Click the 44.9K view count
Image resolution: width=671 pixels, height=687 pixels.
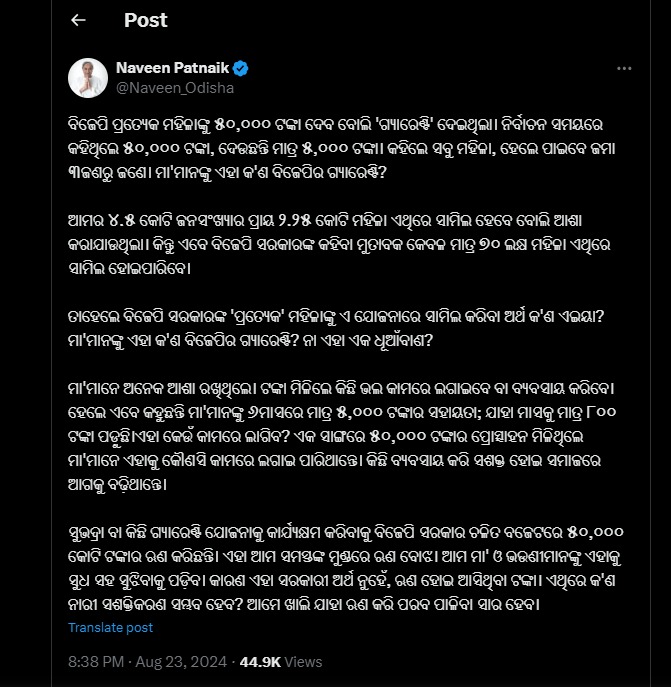click(261, 661)
